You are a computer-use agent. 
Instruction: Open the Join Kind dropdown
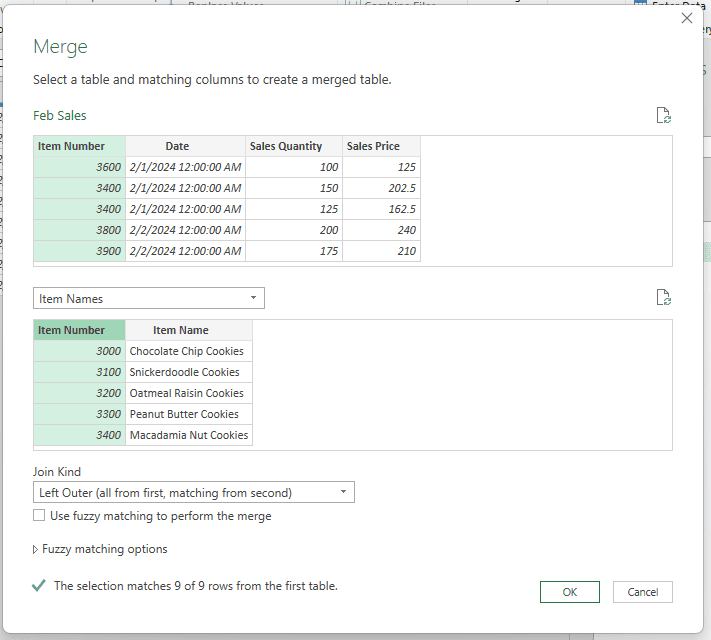click(x=193, y=492)
